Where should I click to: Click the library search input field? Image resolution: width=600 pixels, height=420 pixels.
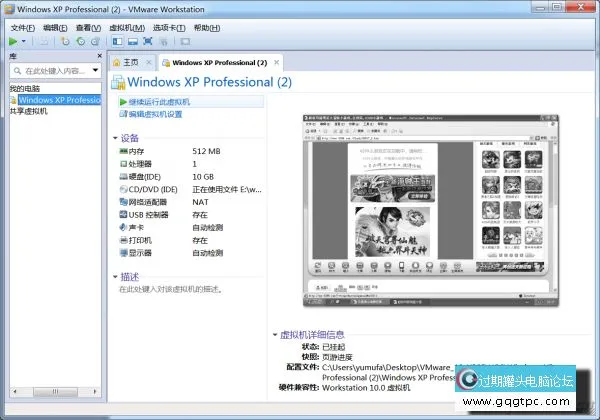coord(53,71)
